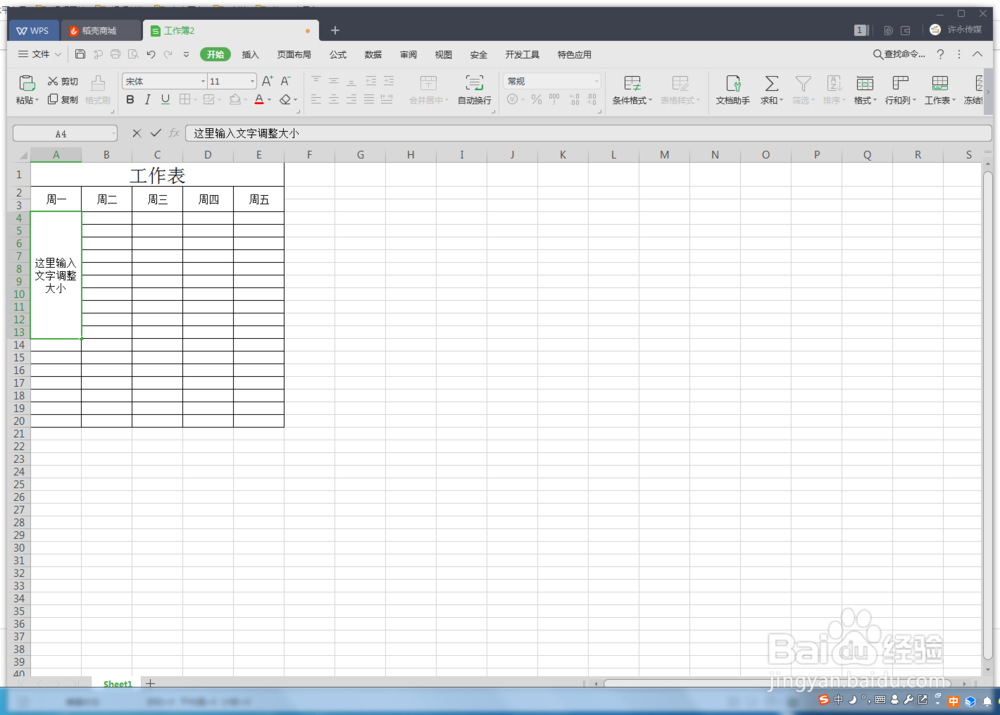Click the increase indent icon

coord(388,81)
